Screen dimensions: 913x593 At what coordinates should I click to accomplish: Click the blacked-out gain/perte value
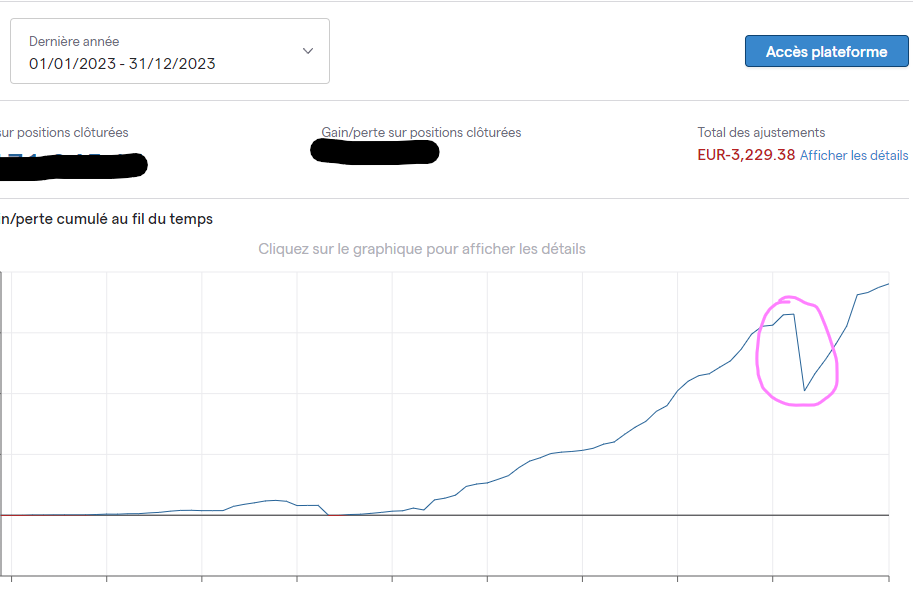pyautogui.click(x=374, y=151)
